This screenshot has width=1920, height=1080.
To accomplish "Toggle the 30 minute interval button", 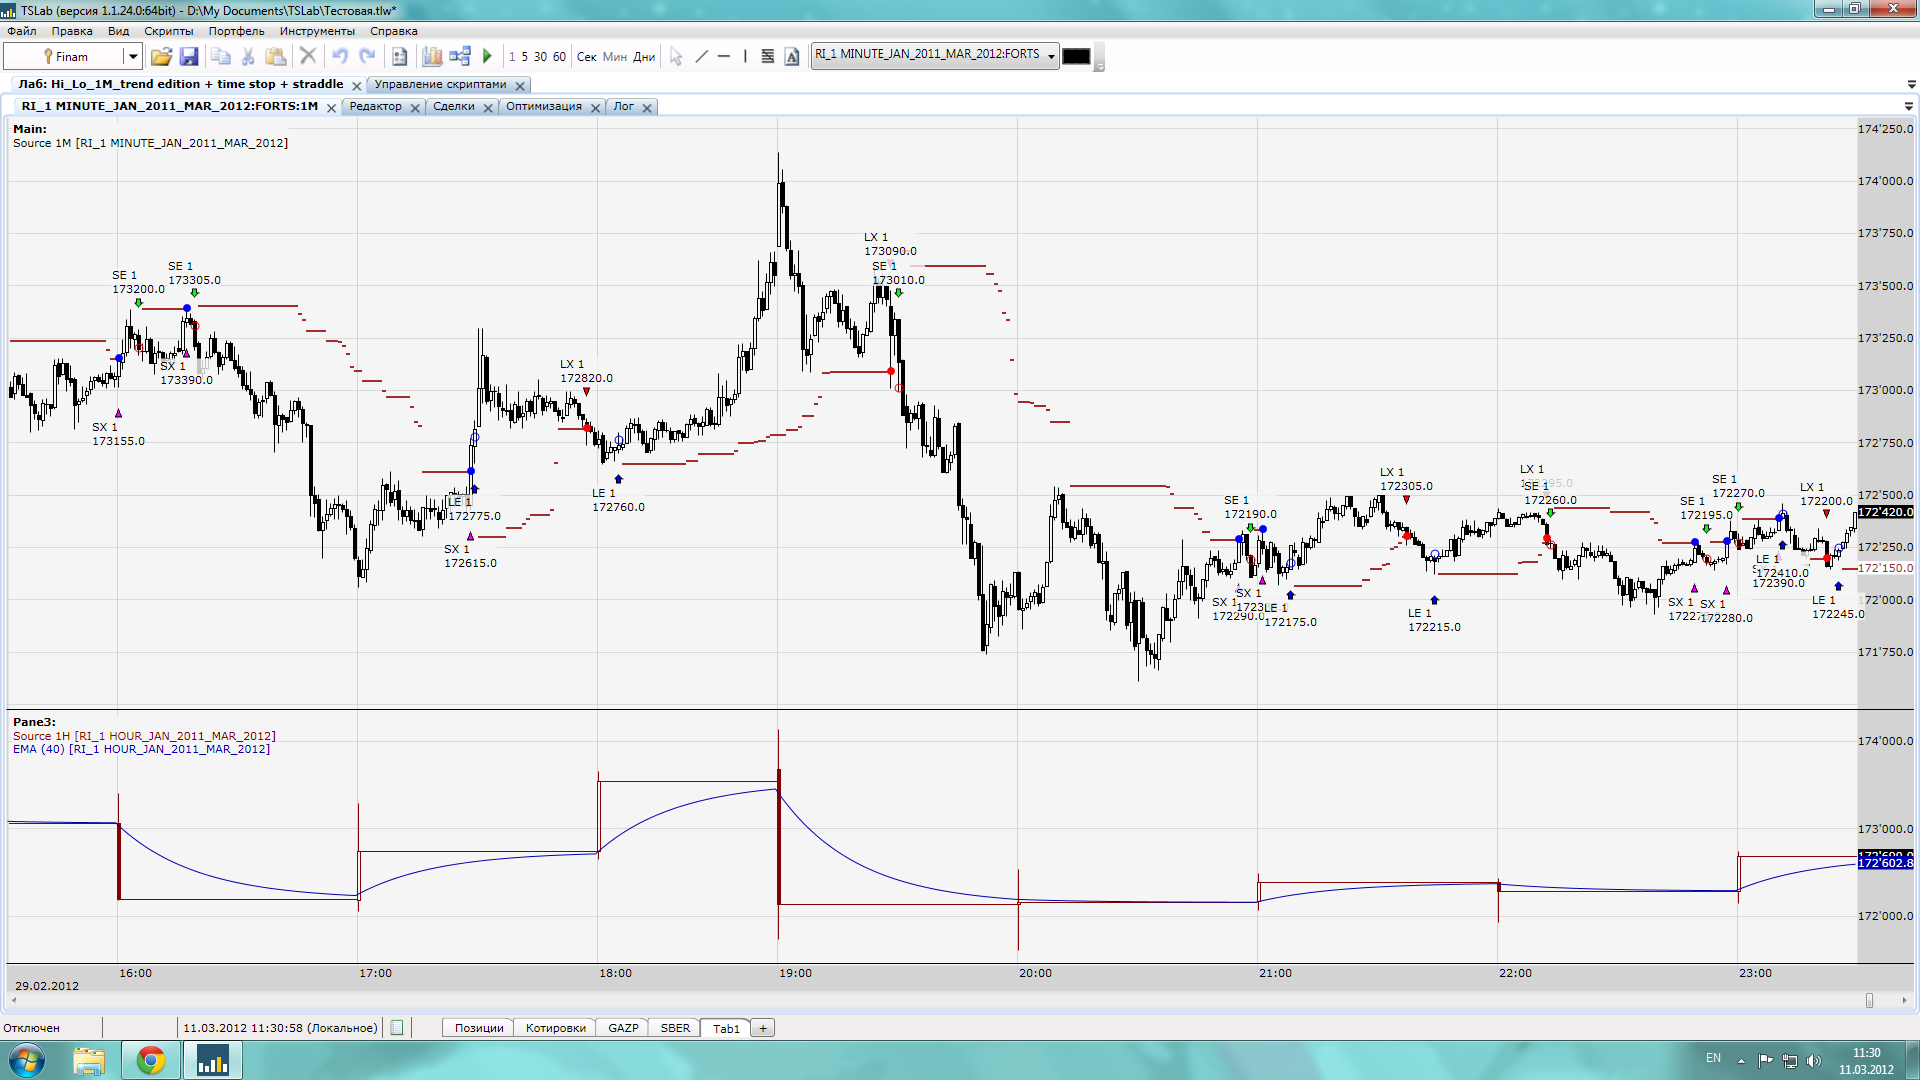I will [540, 57].
